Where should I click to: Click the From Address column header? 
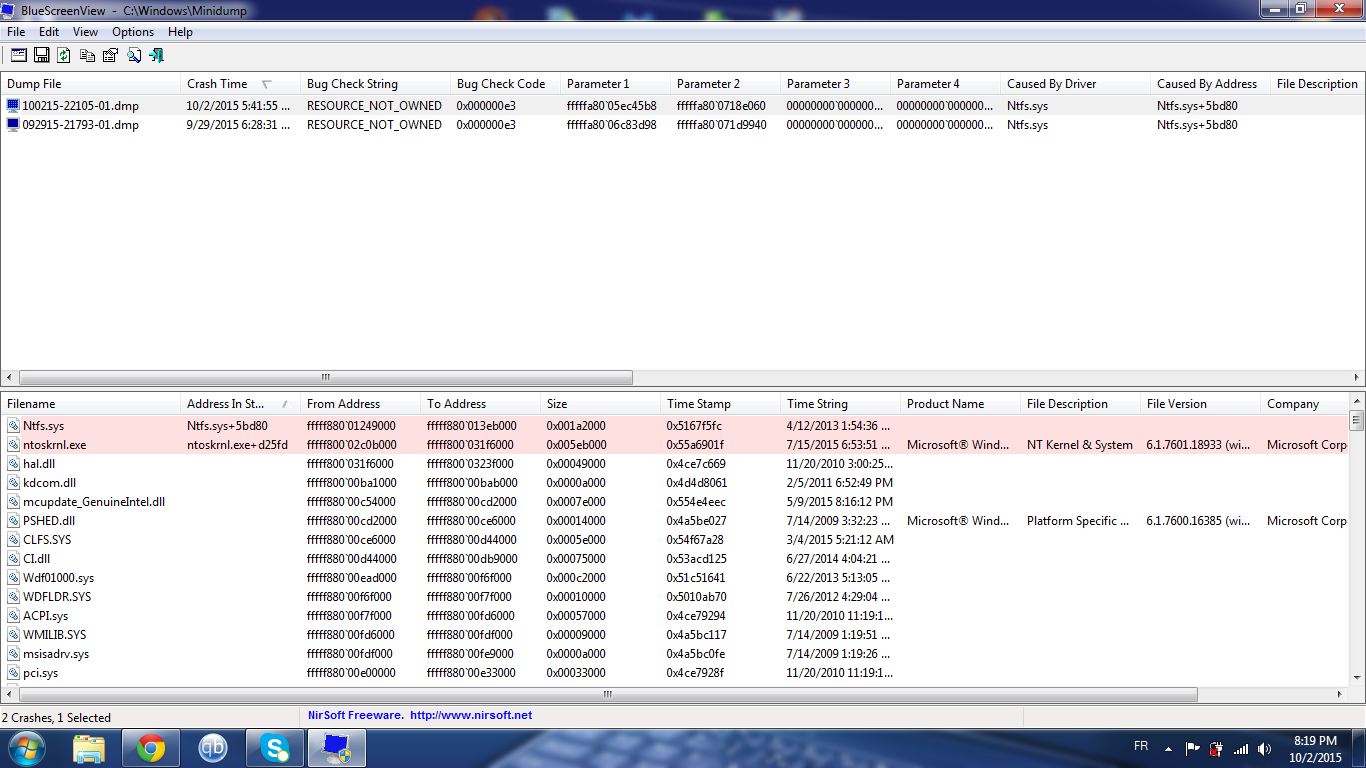click(x=360, y=404)
